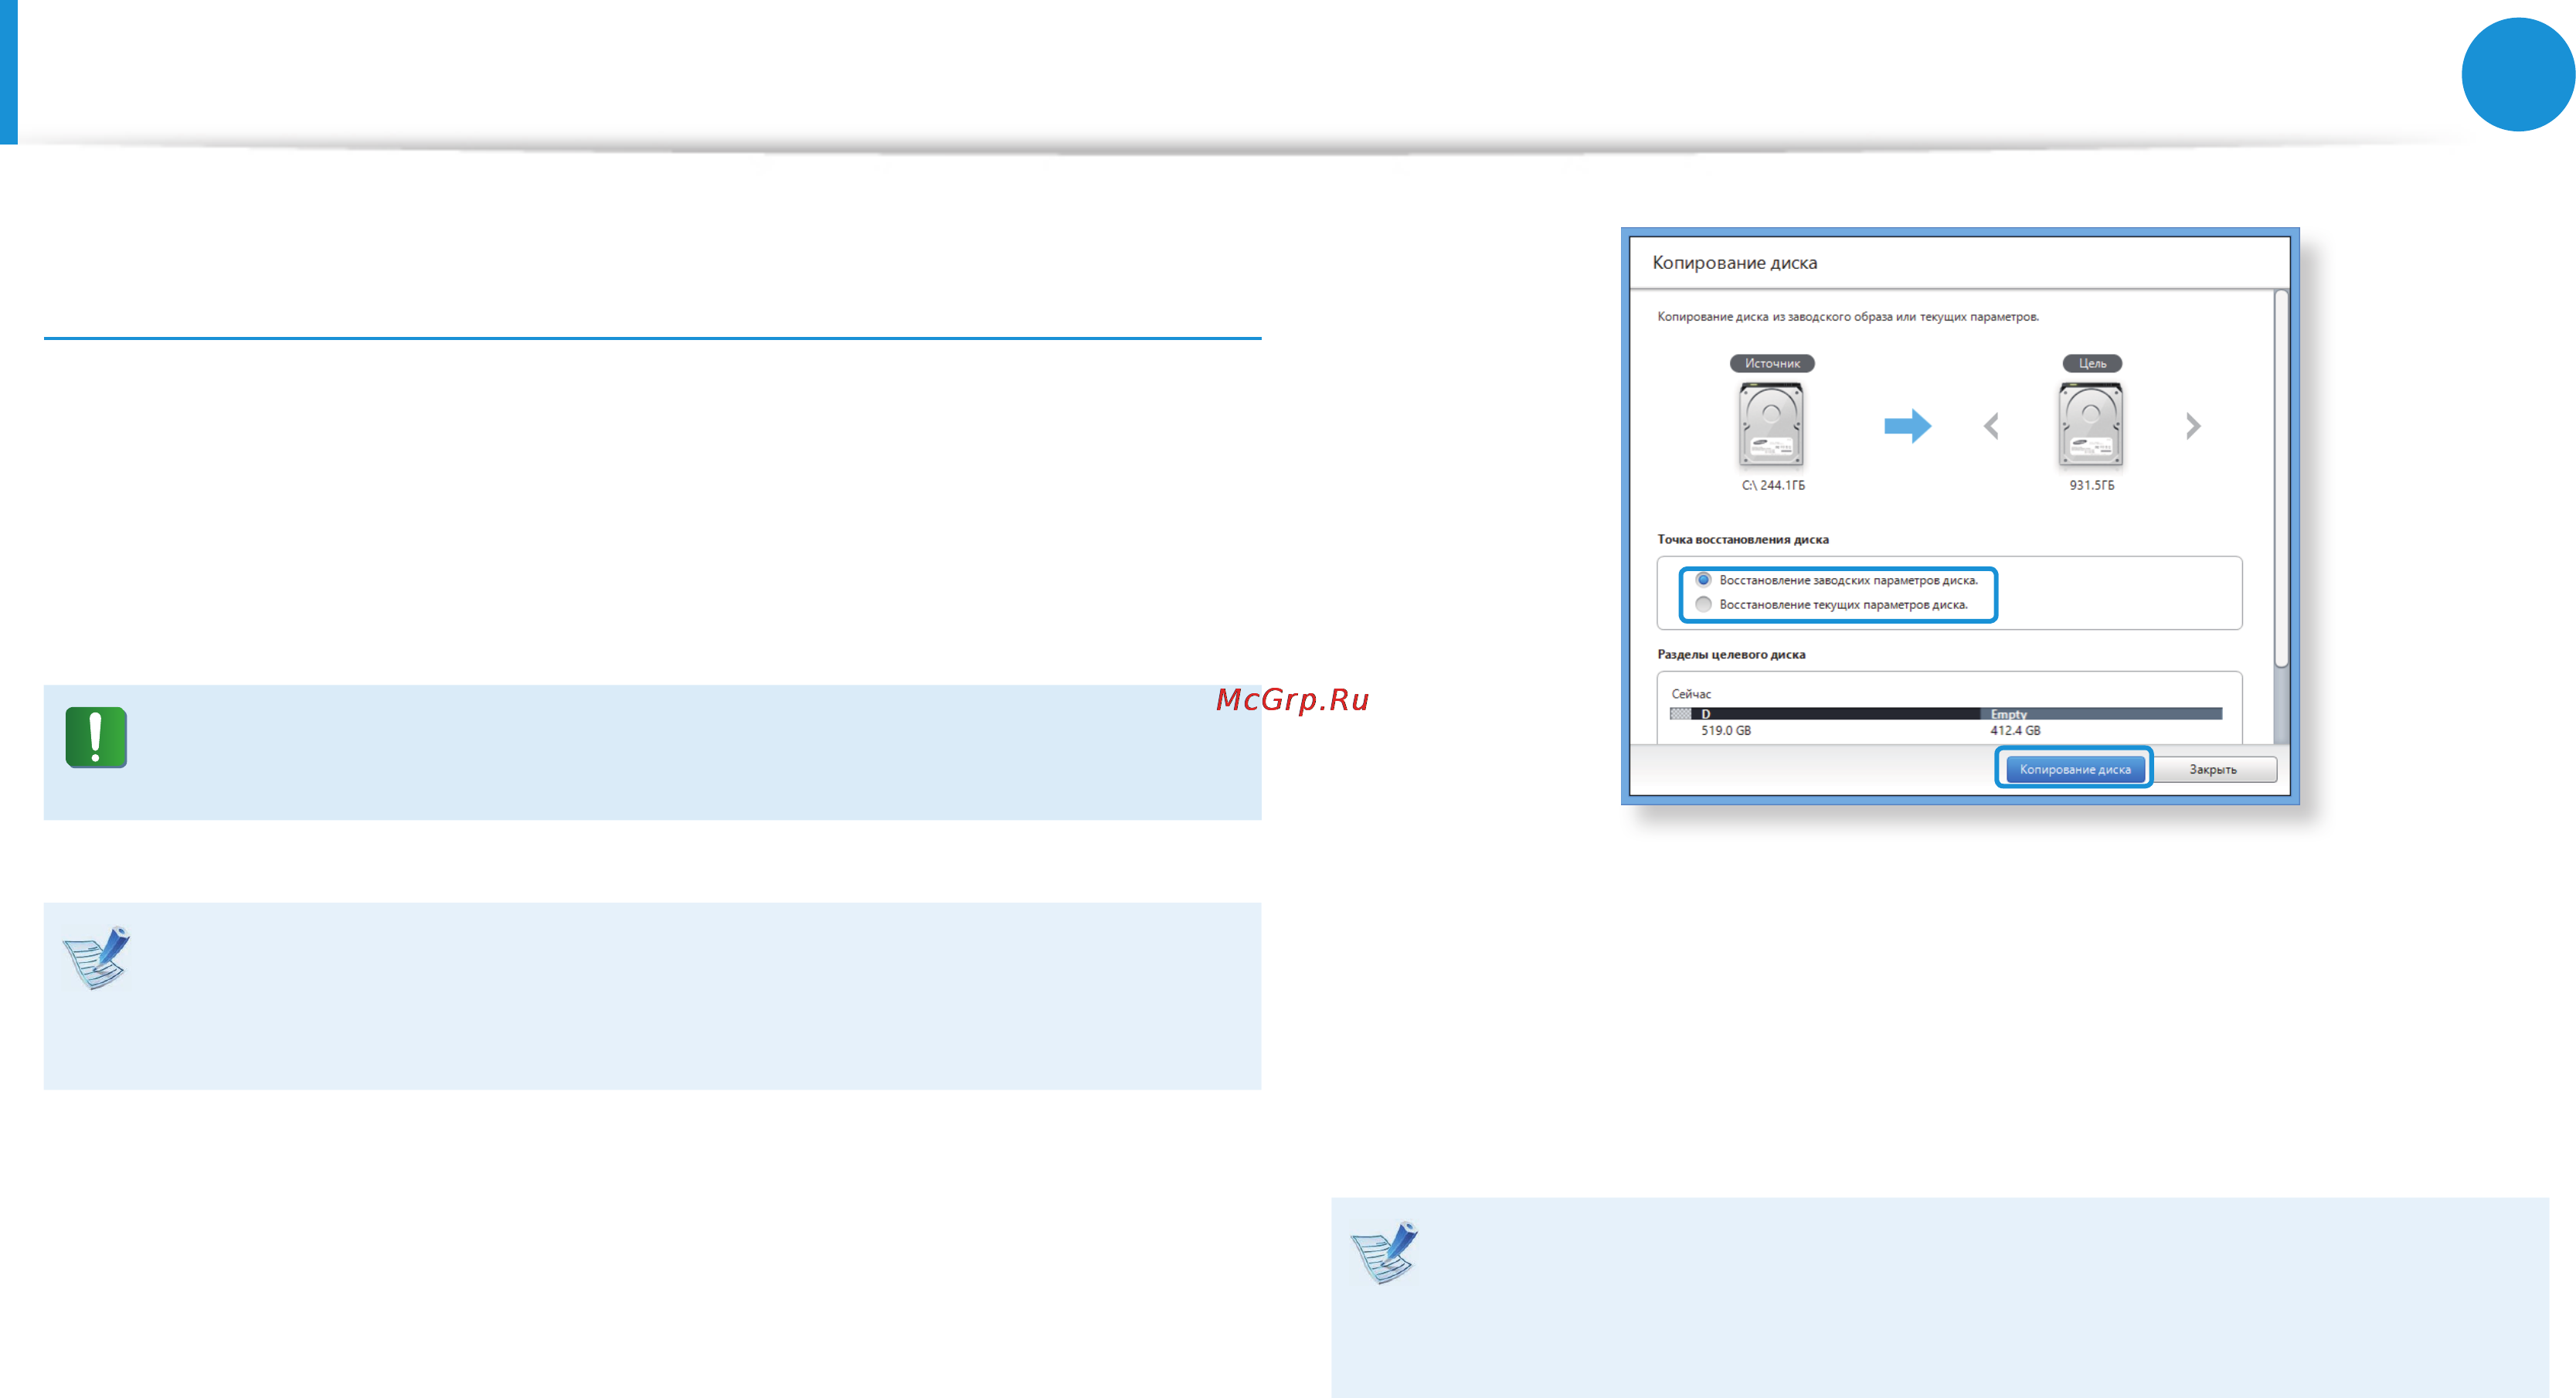
Task: Click the dialog vertical scrollbar
Action: click(2281, 515)
